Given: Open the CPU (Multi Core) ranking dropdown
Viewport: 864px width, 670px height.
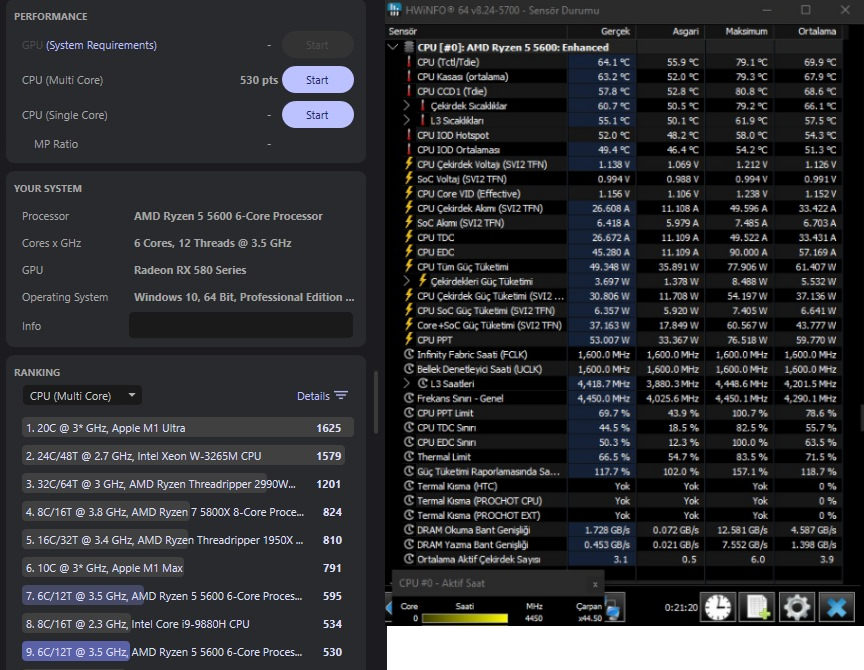Looking at the screenshot, I should [x=82, y=396].
